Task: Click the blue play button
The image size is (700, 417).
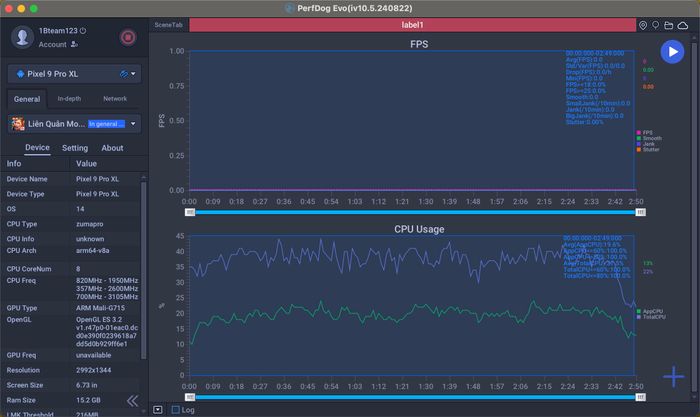Action: (x=672, y=52)
